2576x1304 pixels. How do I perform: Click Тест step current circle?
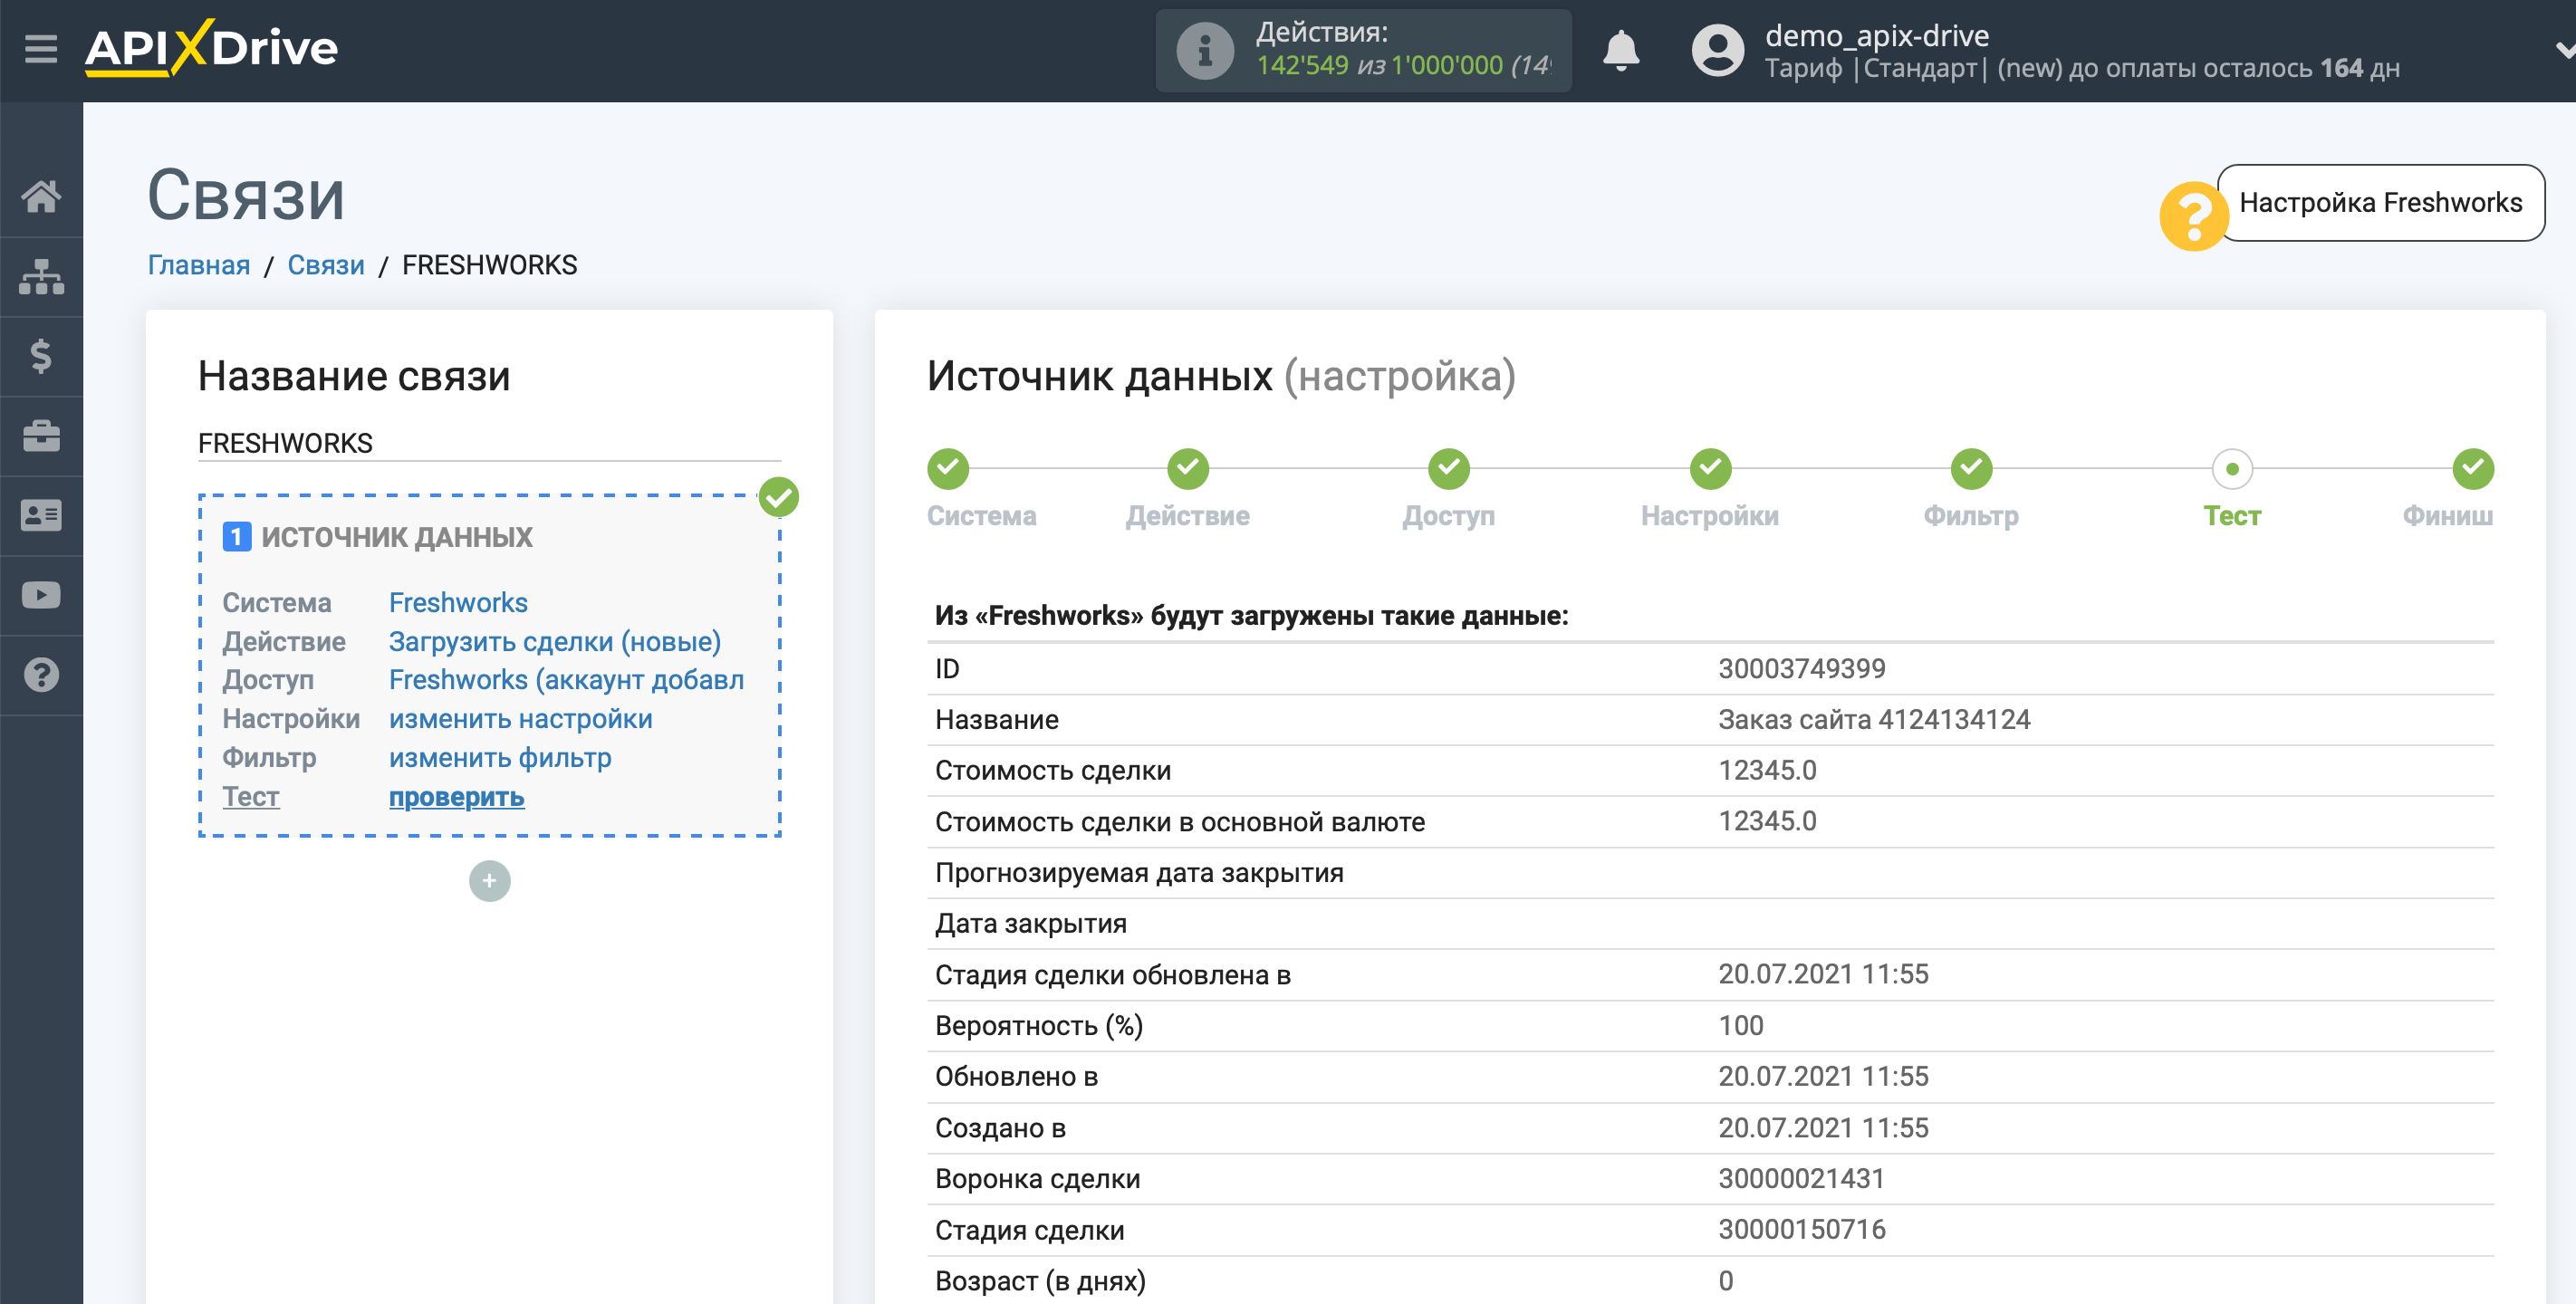pos(2232,468)
